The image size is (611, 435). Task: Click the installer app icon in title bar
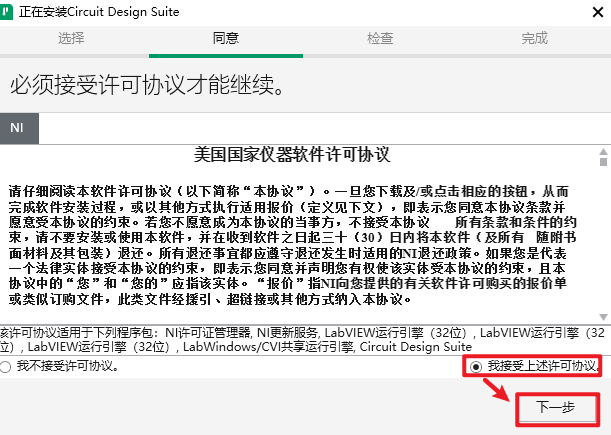click(5, 12)
